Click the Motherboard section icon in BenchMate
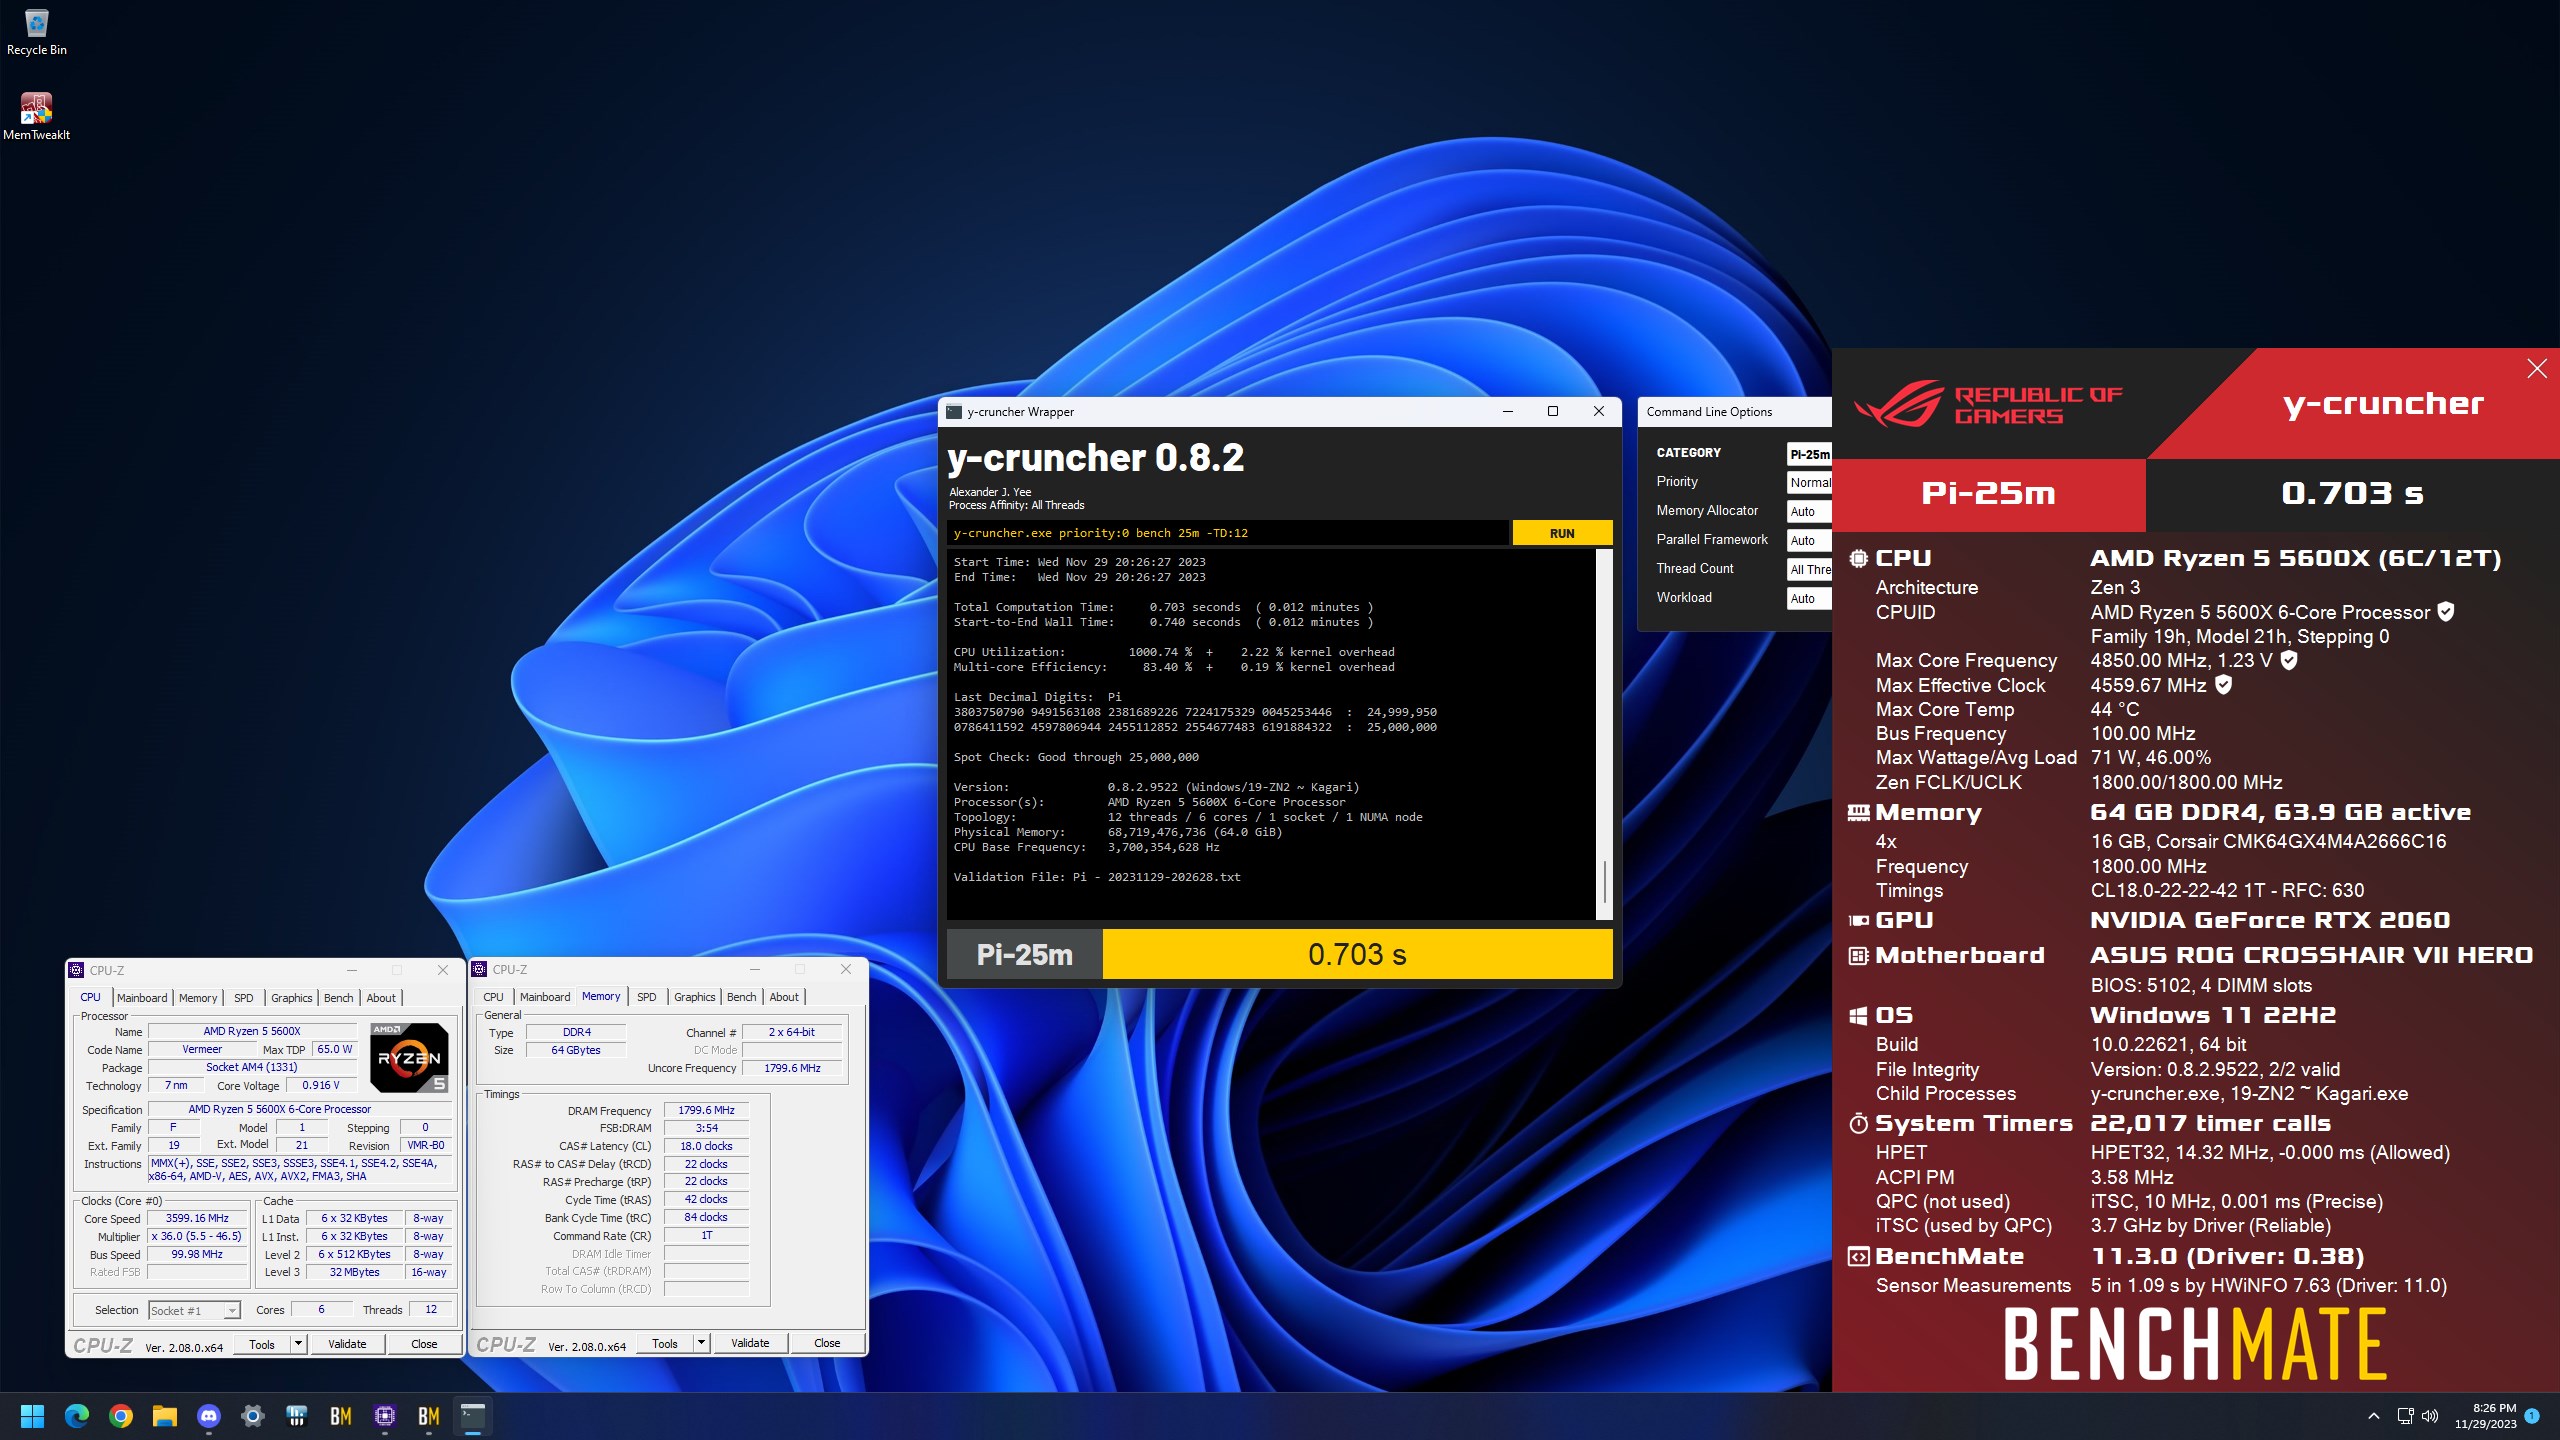Screen dimensions: 2560x1440 coord(1858,956)
